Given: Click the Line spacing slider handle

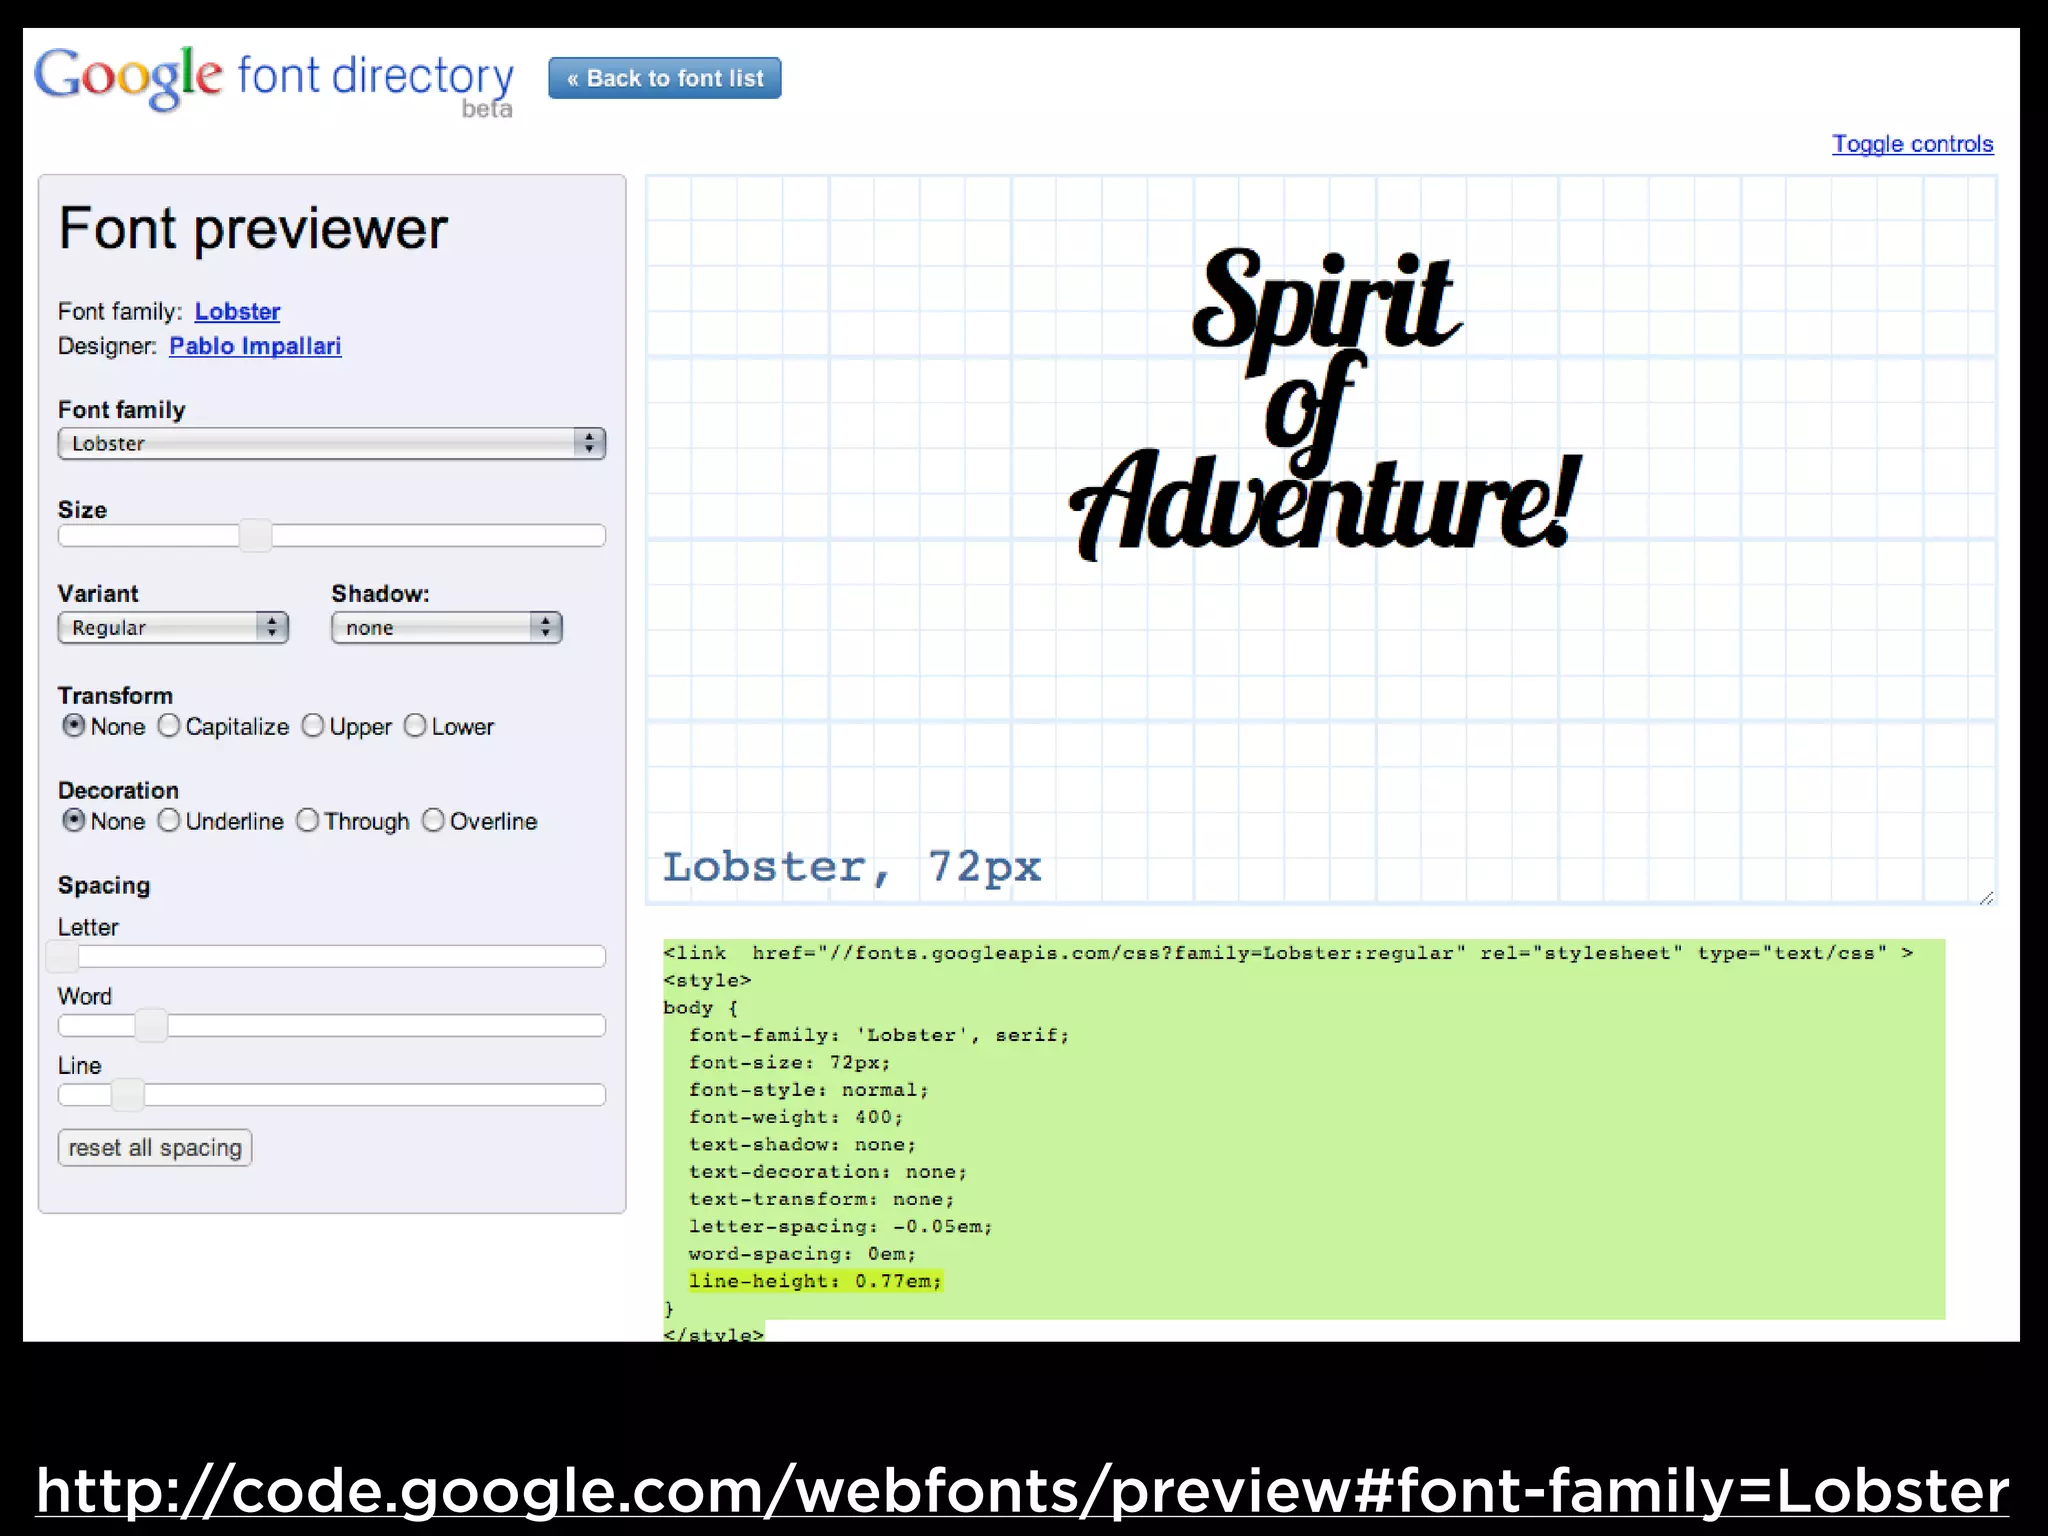Looking at the screenshot, I should 127,1095.
